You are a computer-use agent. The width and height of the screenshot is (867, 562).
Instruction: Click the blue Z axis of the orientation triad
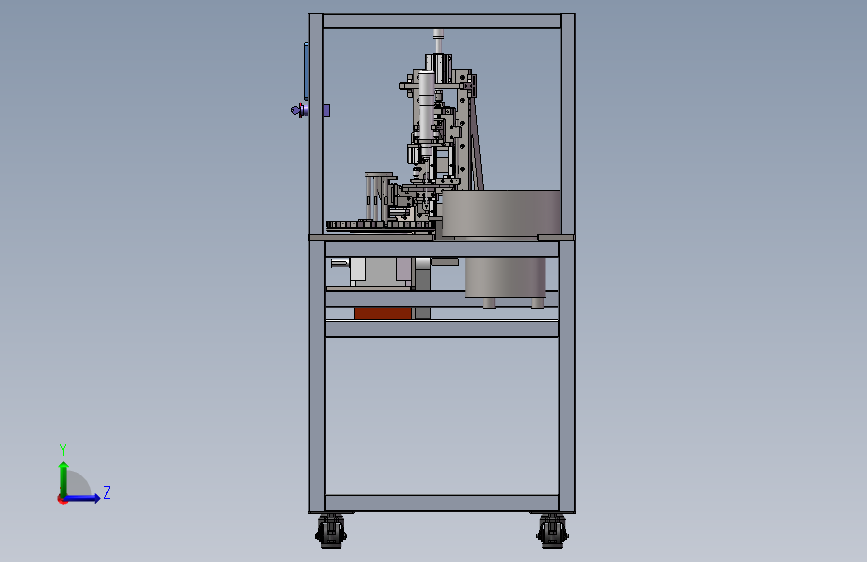[x=83, y=498]
